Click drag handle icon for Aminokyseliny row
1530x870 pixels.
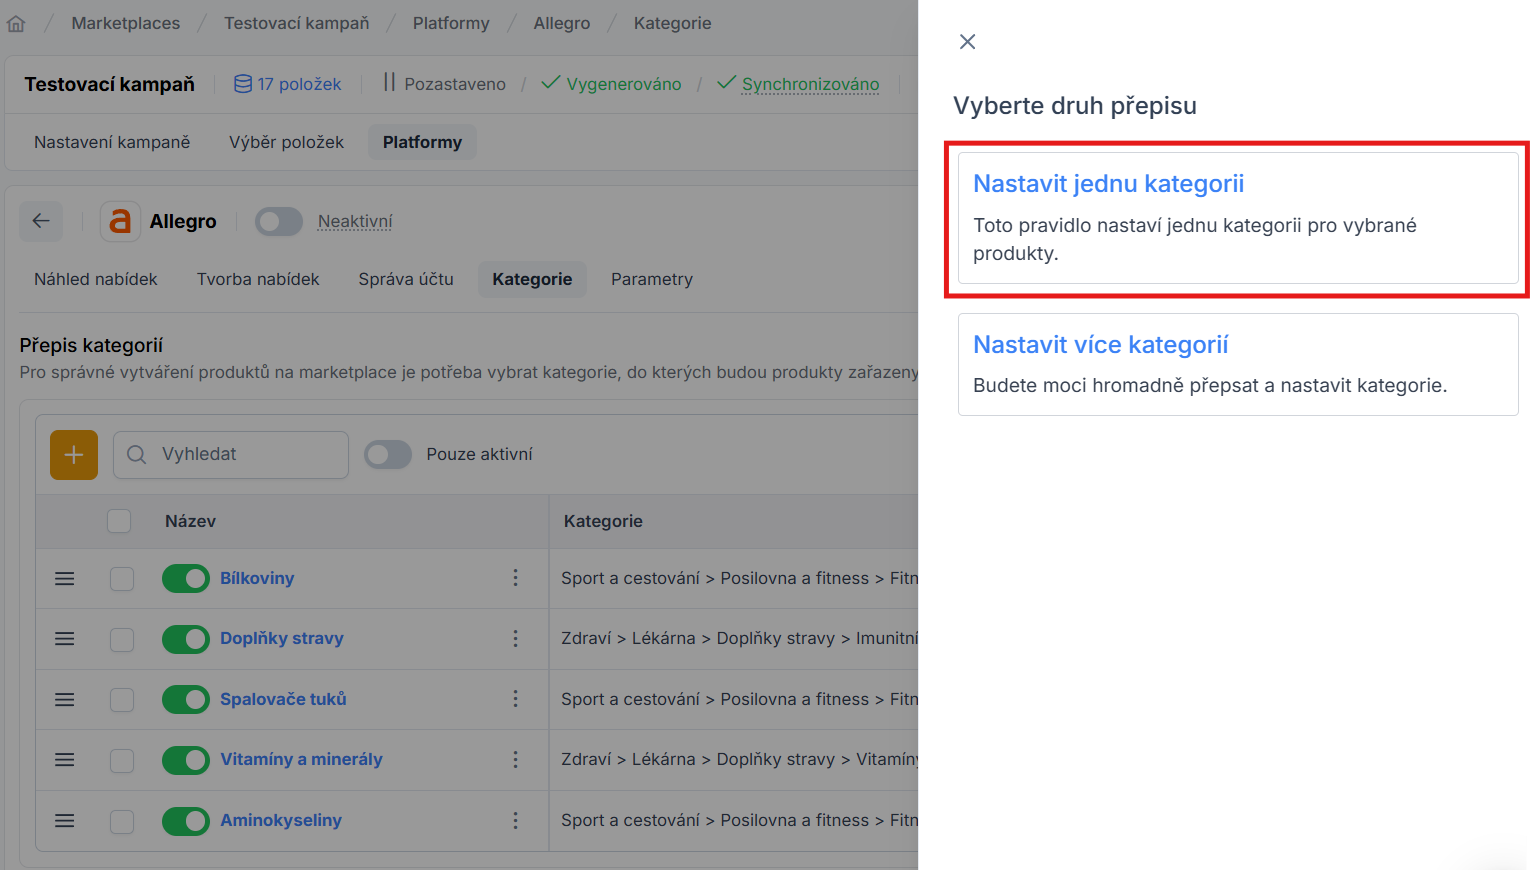pos(65,821)
